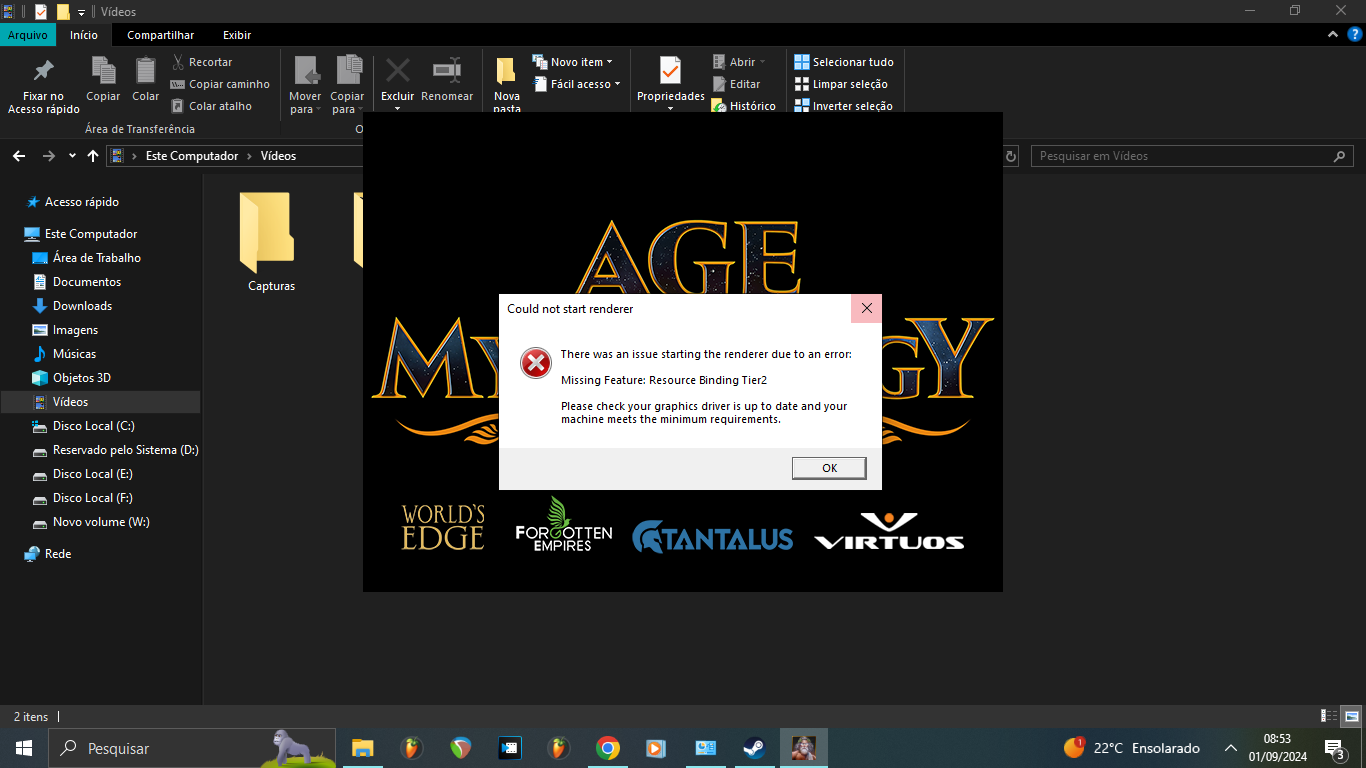Switch to the Exibir ribbon tab

237,35
